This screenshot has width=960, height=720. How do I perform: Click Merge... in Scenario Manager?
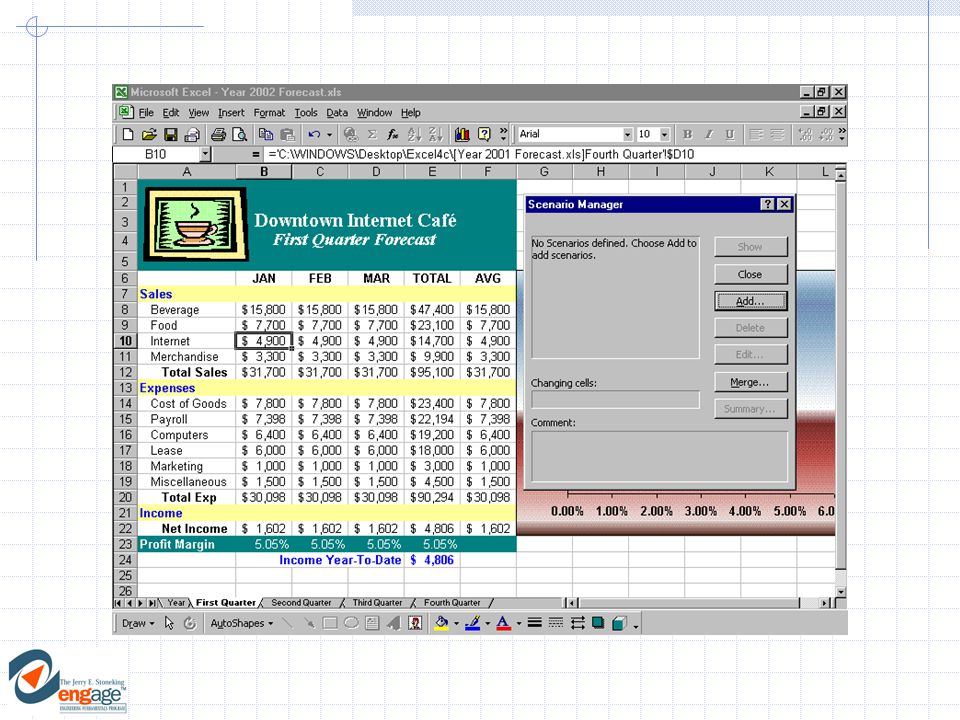point(750,383)
